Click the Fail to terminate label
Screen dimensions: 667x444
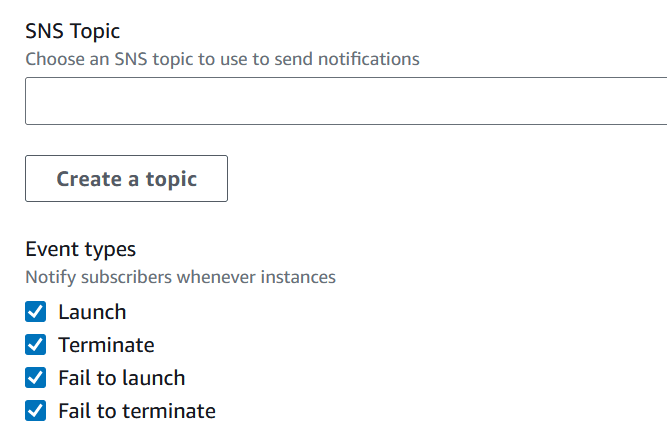(x=136, y=410)
